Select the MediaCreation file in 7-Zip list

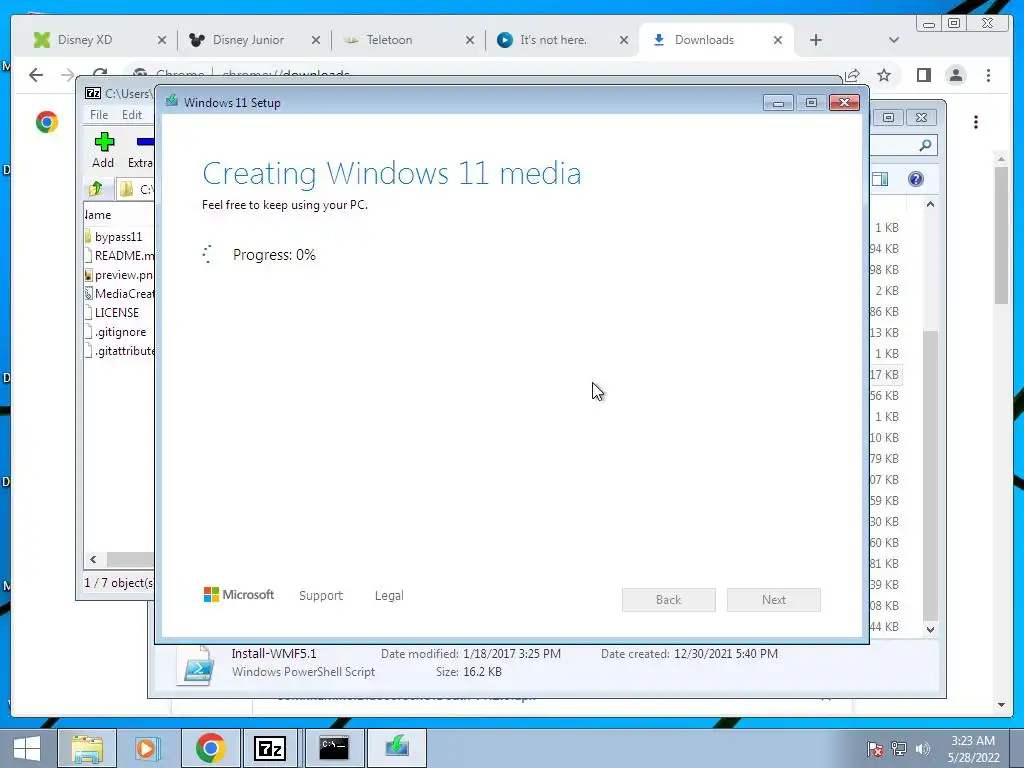click(119, 294)
